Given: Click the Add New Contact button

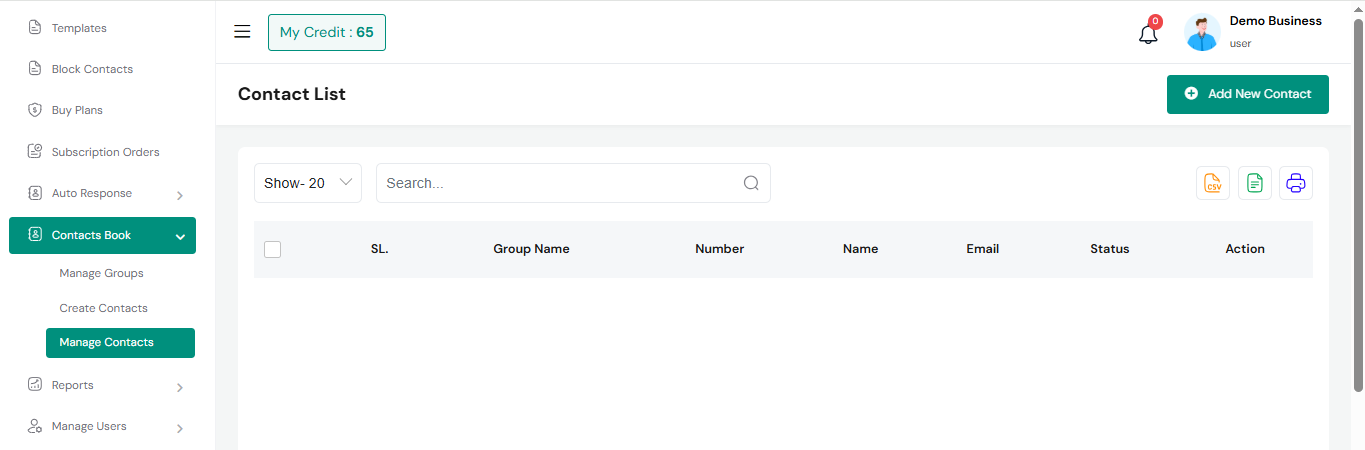Looking at the screenshot, I should (x=1247, y=94).
